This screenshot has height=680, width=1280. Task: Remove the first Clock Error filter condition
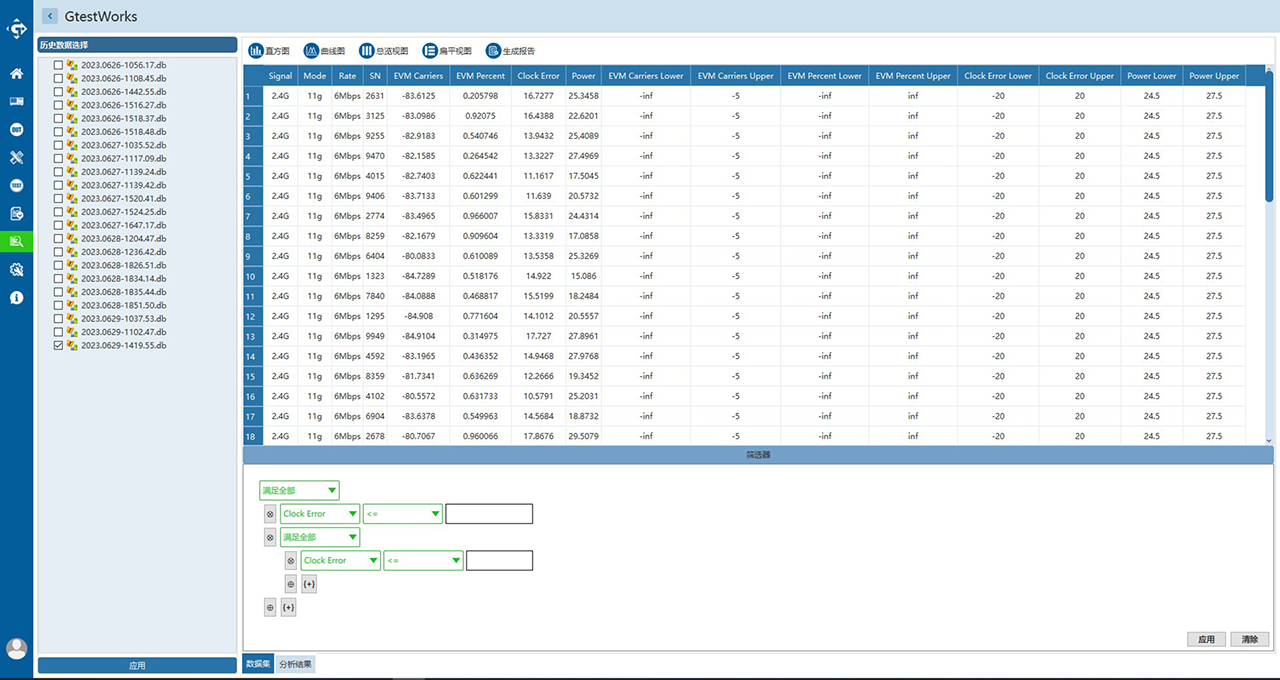(270, 514)
